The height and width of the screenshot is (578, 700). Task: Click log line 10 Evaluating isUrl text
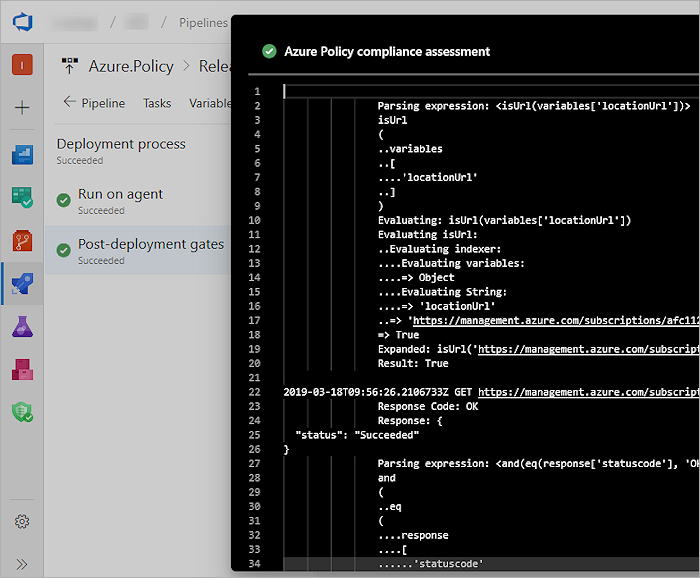pyautogui.click(x=504, y=220)
